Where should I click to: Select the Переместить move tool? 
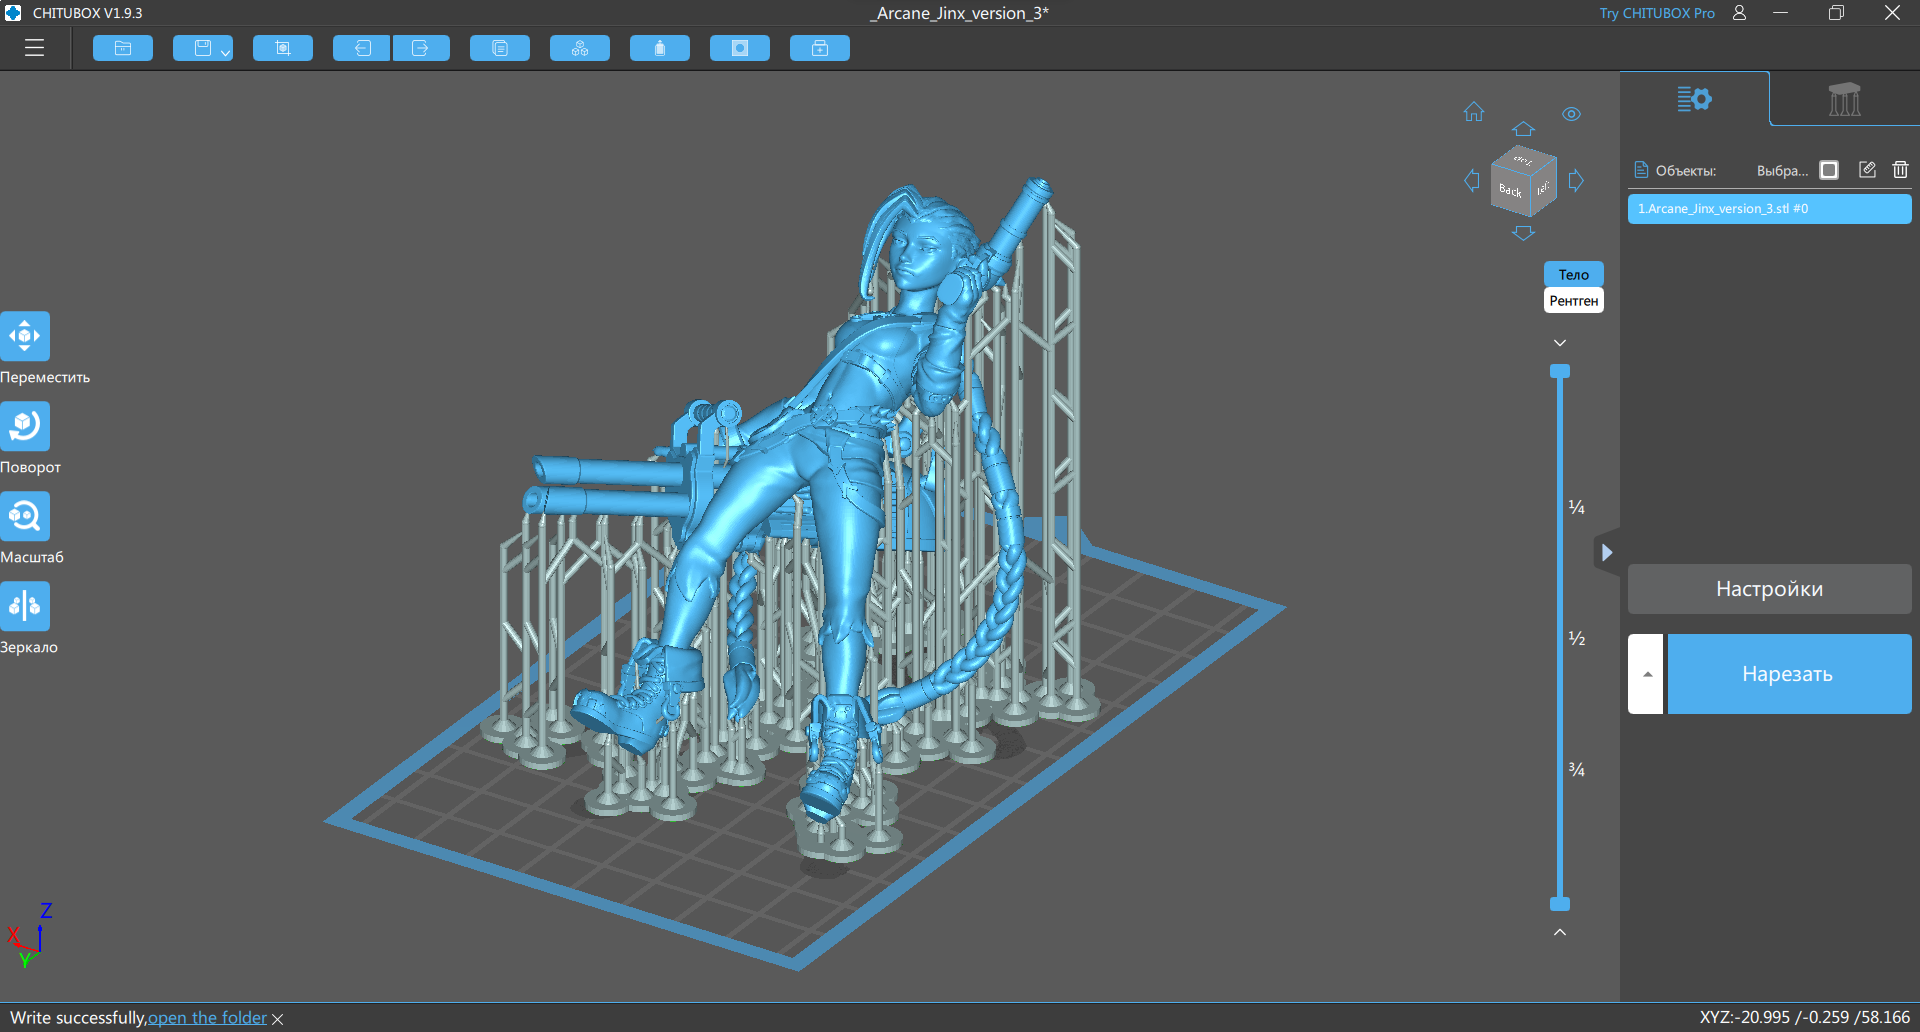pyautogui.click(x=25, y=336)
